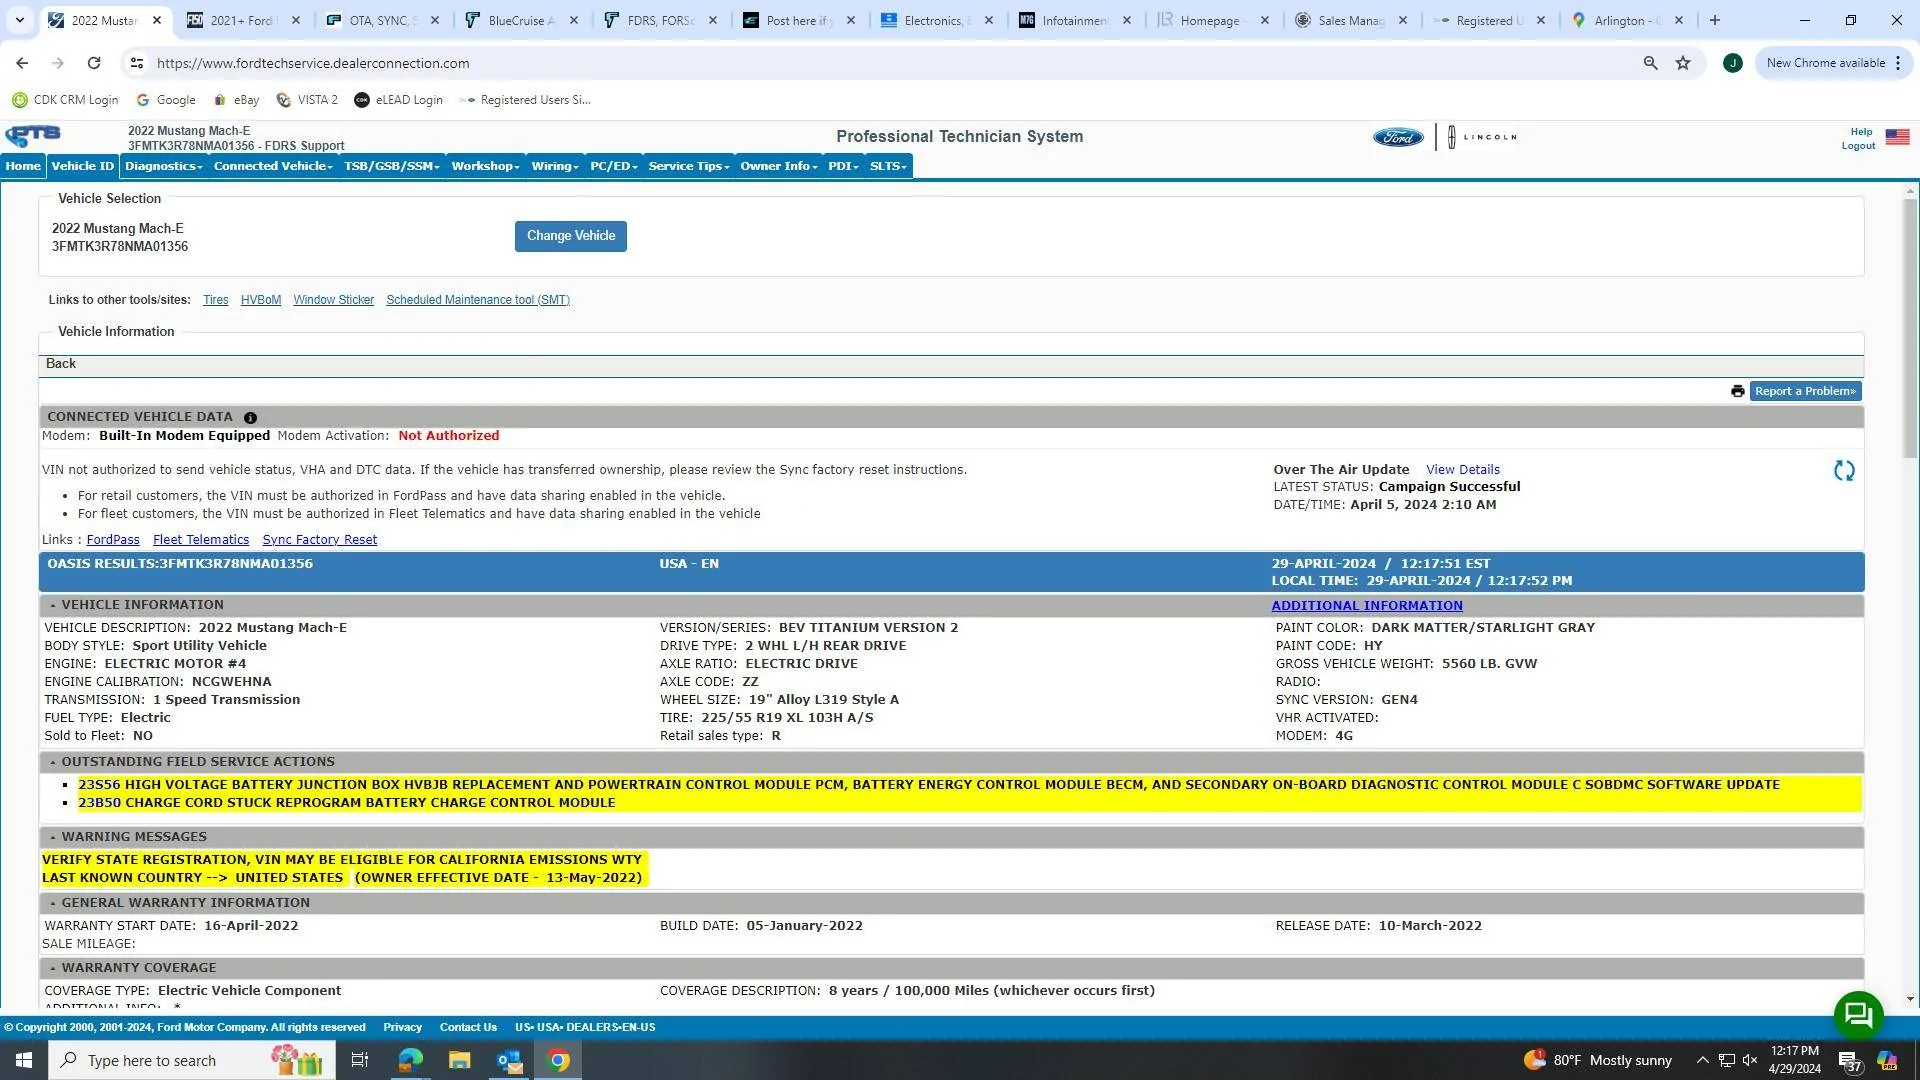This screenshot has height=1080, width=1920.
Task: Click the Chrome taskbar icon
Action: pyautogui.click(x=559, y=1060)
